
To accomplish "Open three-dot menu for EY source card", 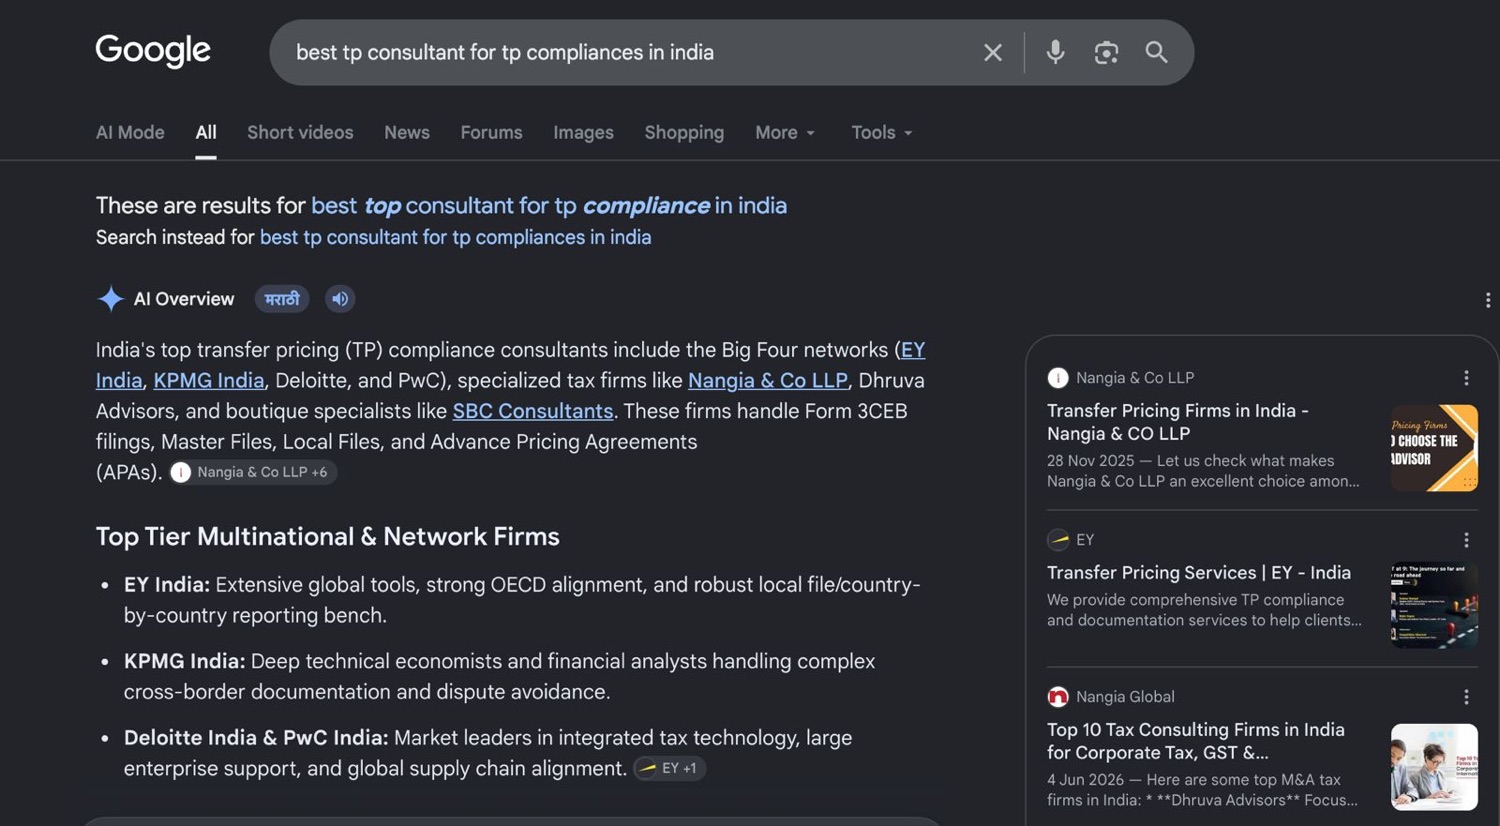I will coord(1466,540).
